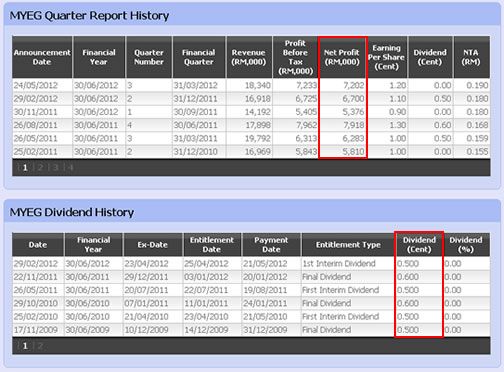Image resolution: width=504 pixels, height=372 pixels.
Task: Select ex-date 29/12/2011 in Dividend History
Action: click(146, 277)
